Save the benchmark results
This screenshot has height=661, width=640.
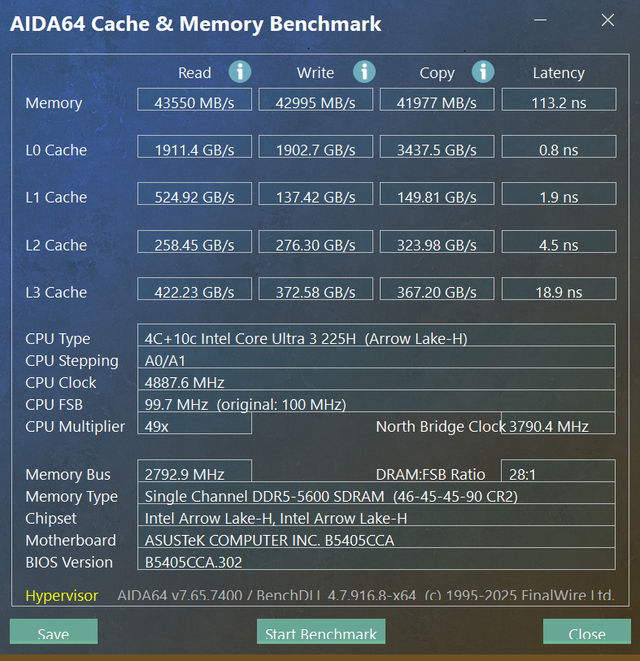tap(54, 631)
